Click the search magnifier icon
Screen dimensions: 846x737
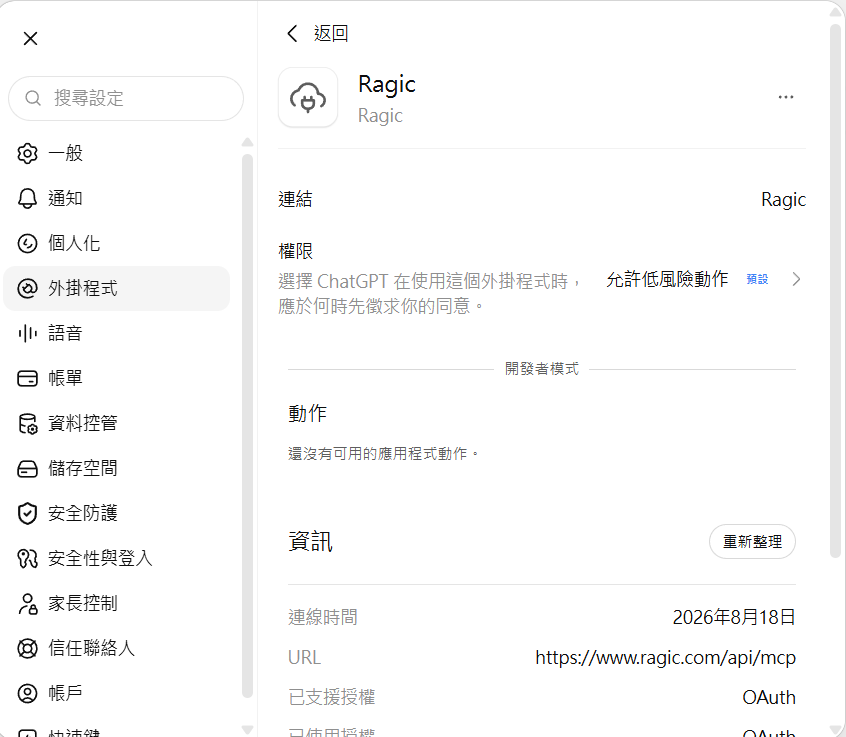[33, 98]
